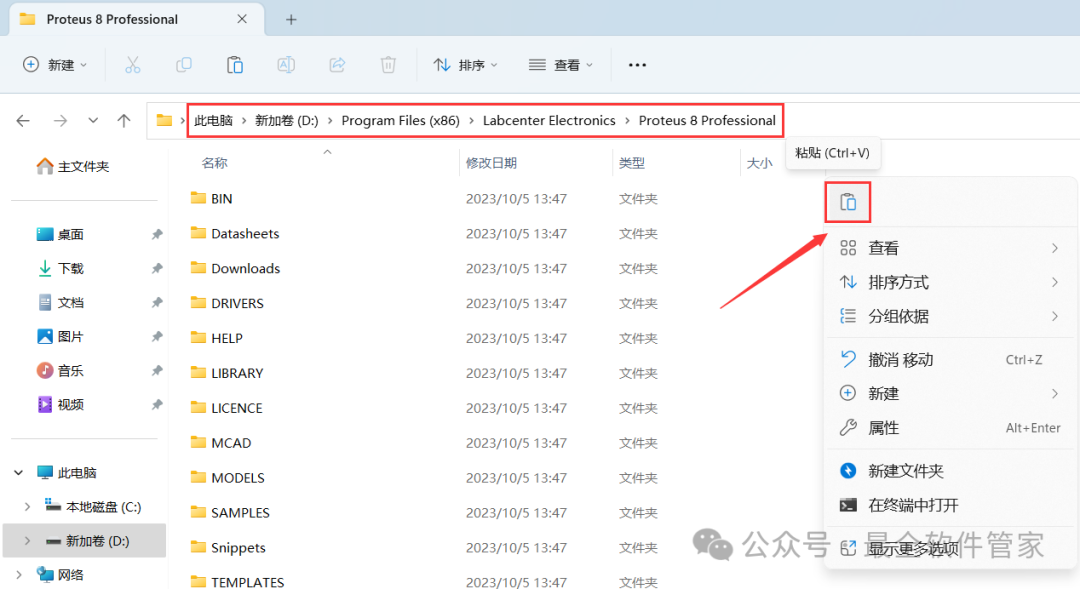Click the See more ellipsis in the toolbar
Viewport: 1080px width, 589px height.
637,64
